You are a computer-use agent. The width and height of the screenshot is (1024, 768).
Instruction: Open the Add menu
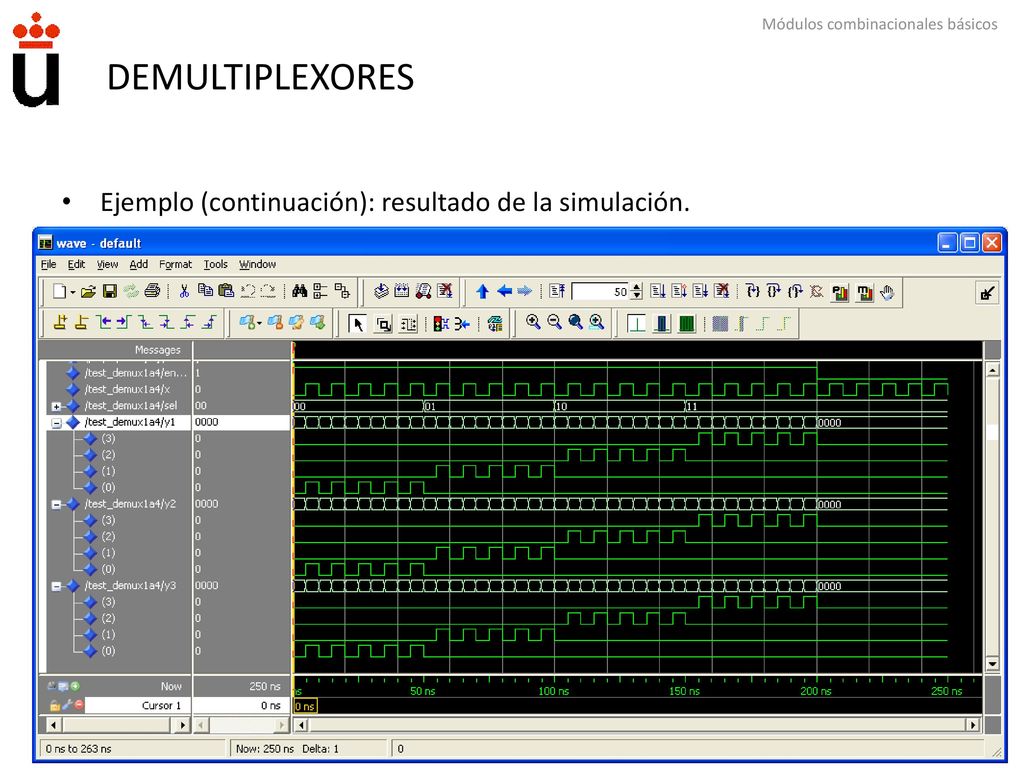coord(138,264)
